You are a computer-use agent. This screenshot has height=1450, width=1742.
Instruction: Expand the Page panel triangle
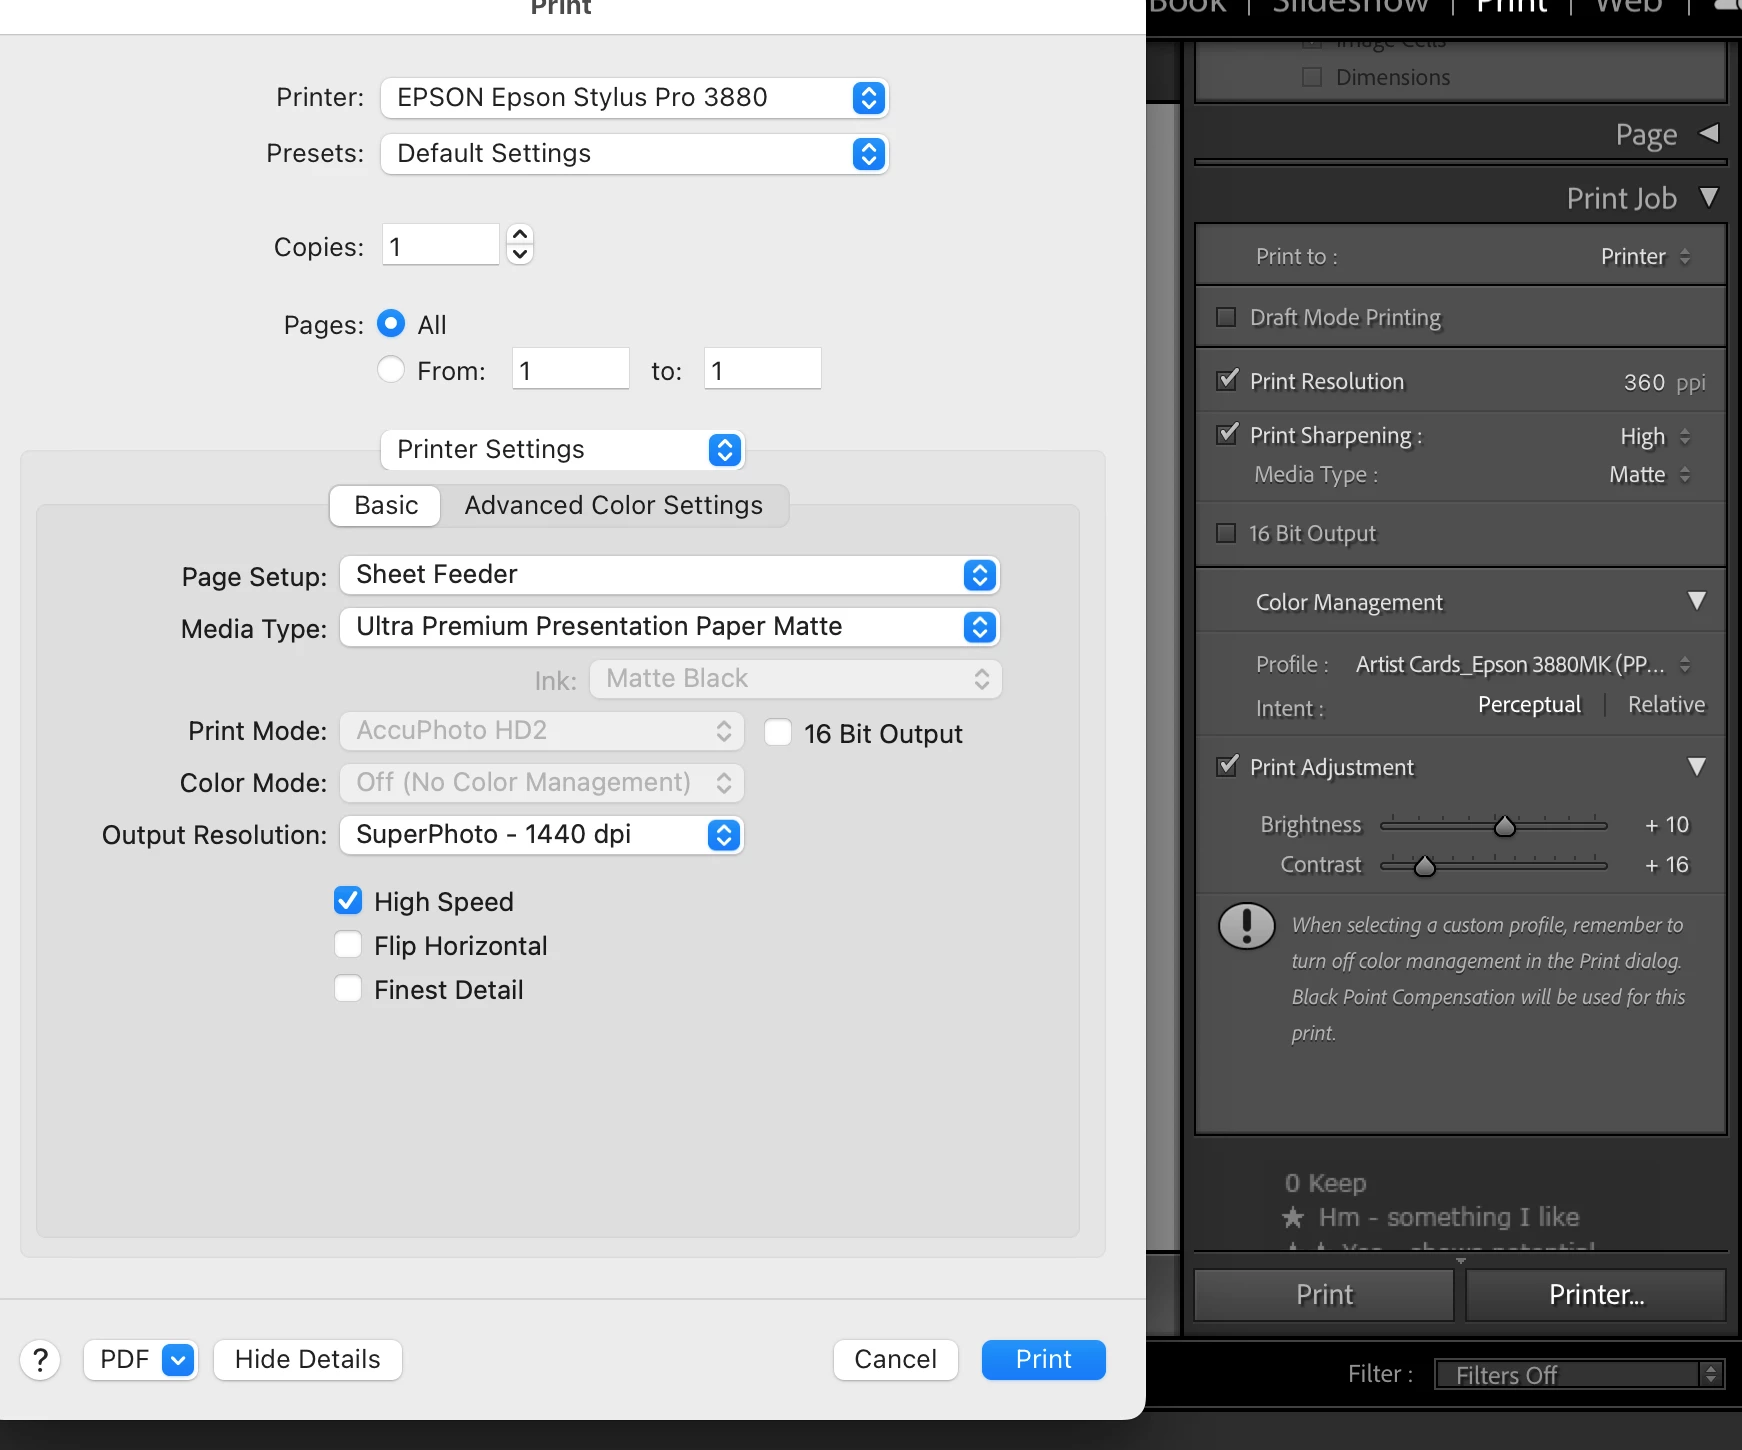1709,133
